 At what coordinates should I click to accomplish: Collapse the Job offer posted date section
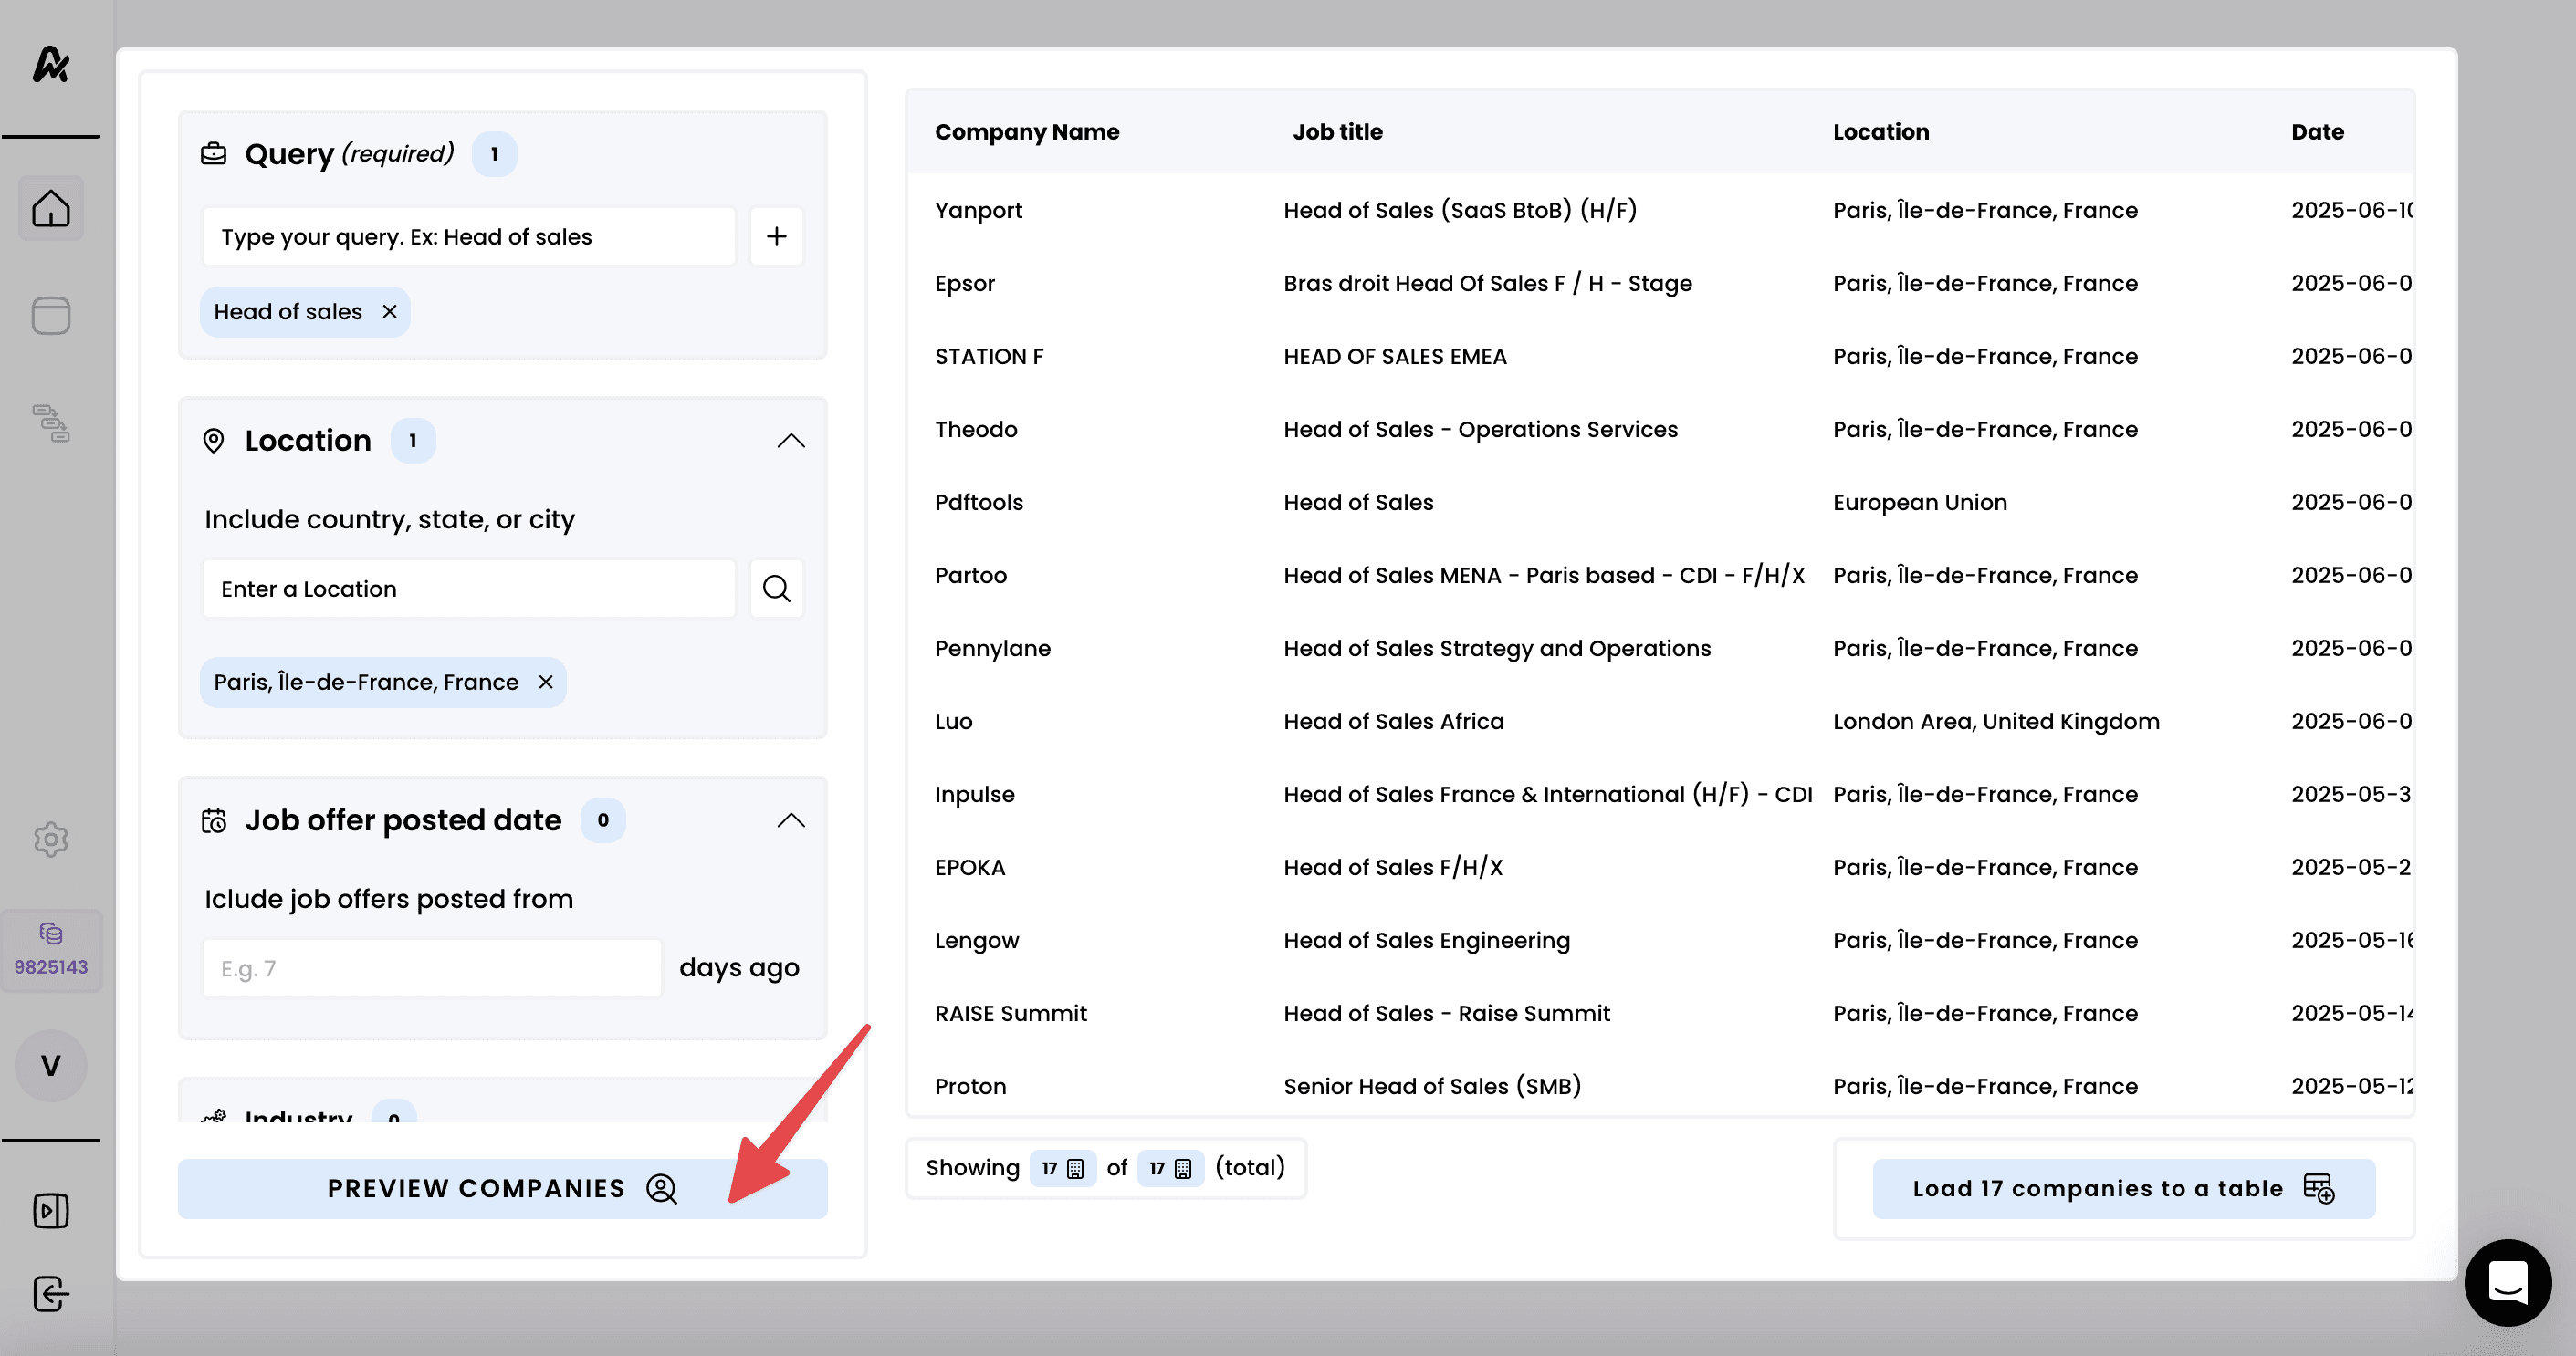click(791, 821)
